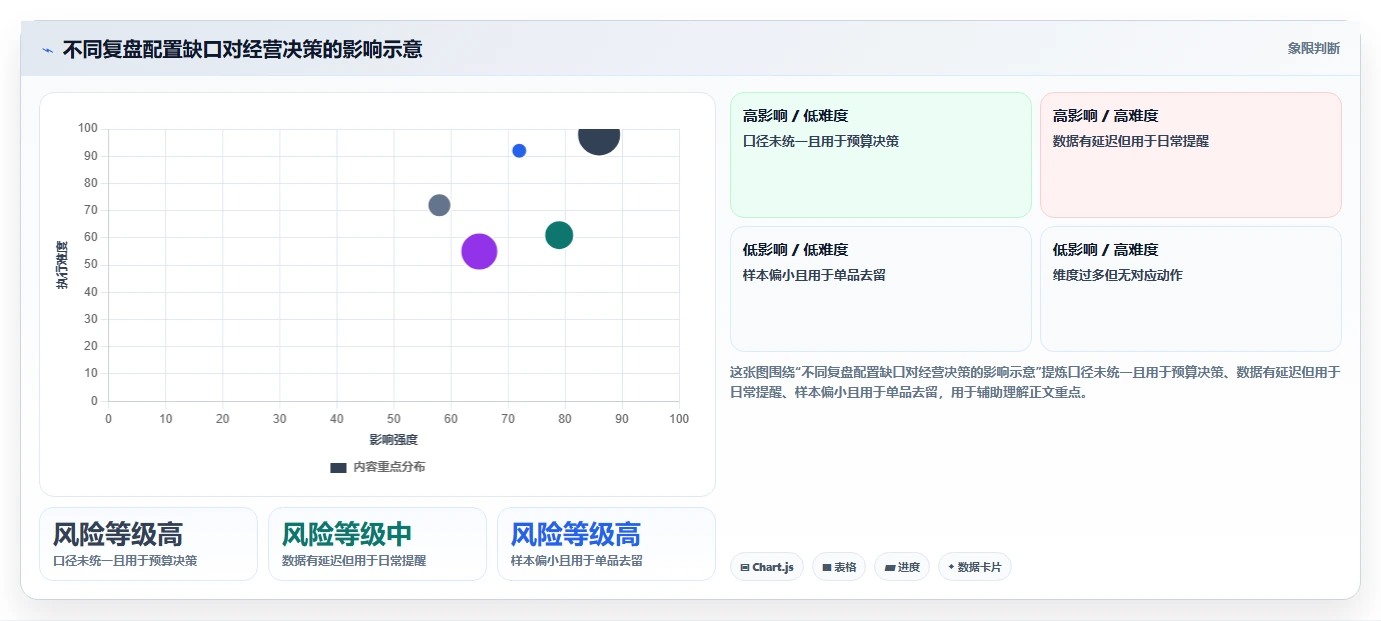1381x621 pixels.
Task: Click the description paragraph starting 这张图围绕
Action: tap(1035, 382)
